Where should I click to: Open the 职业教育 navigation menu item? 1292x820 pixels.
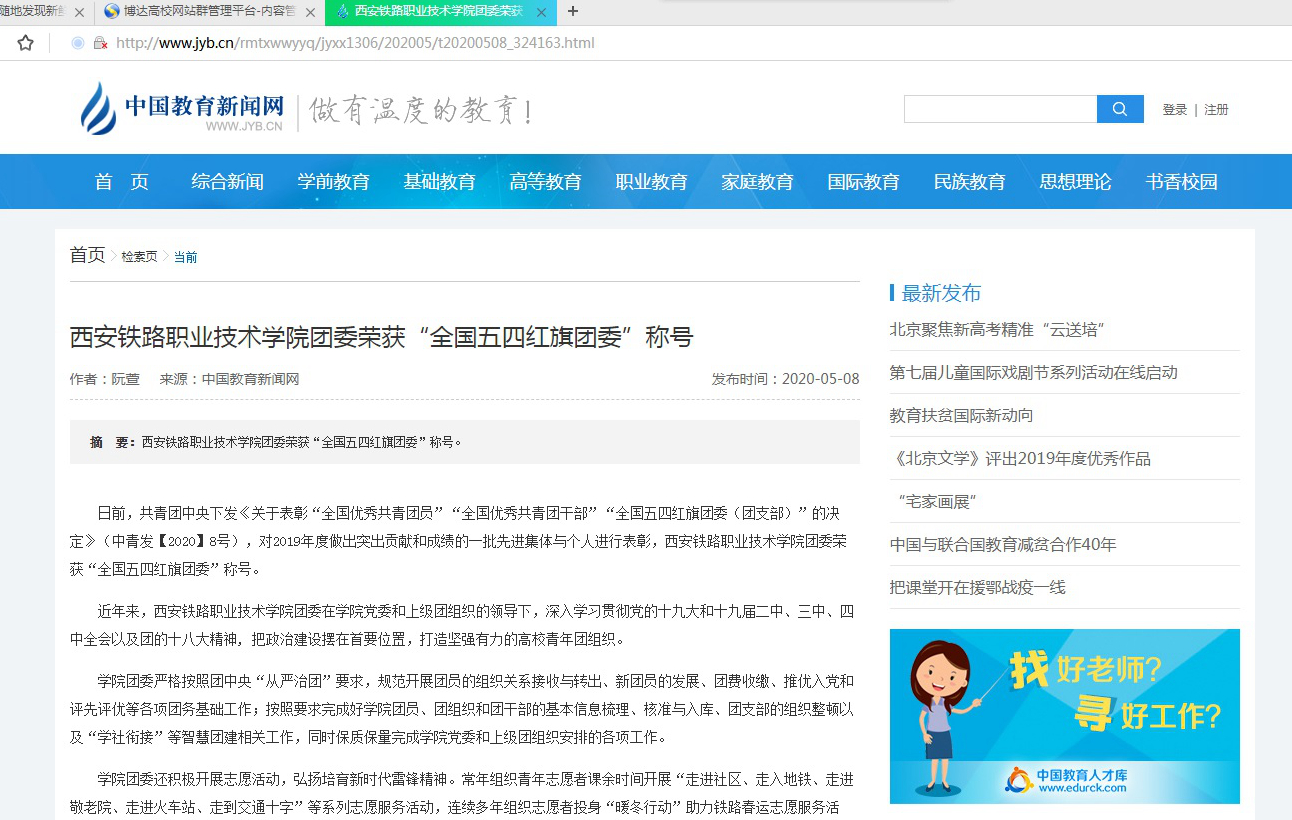click(x=651, y=182)
